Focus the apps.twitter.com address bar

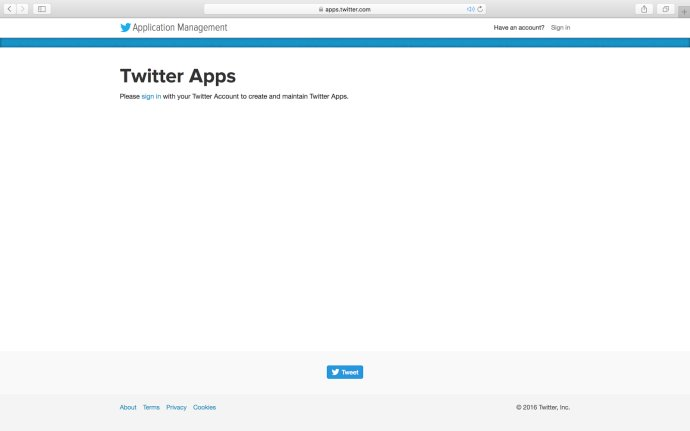345,9
